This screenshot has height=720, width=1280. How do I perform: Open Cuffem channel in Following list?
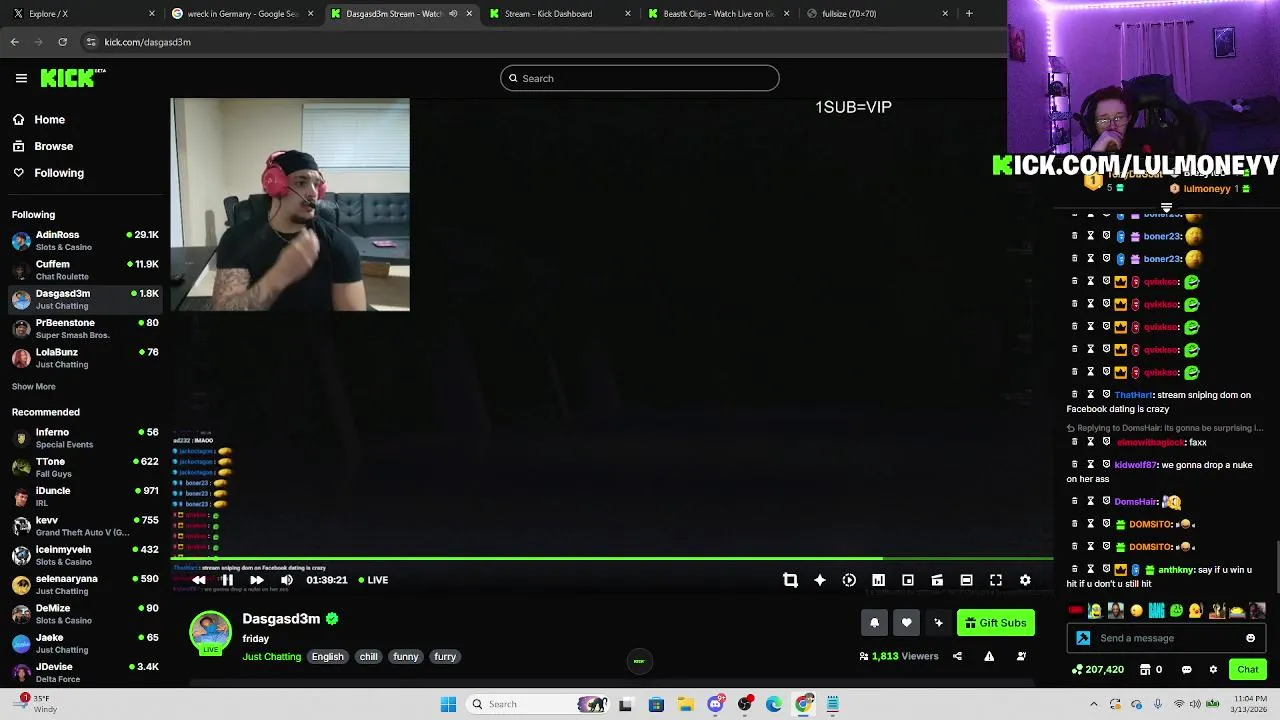(84, 270)
